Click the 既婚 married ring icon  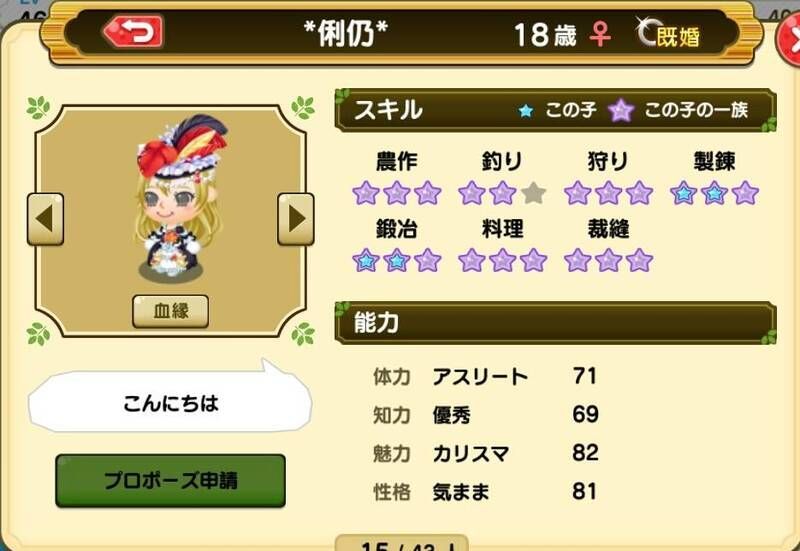pyautogui.click(x=647, y=32)
